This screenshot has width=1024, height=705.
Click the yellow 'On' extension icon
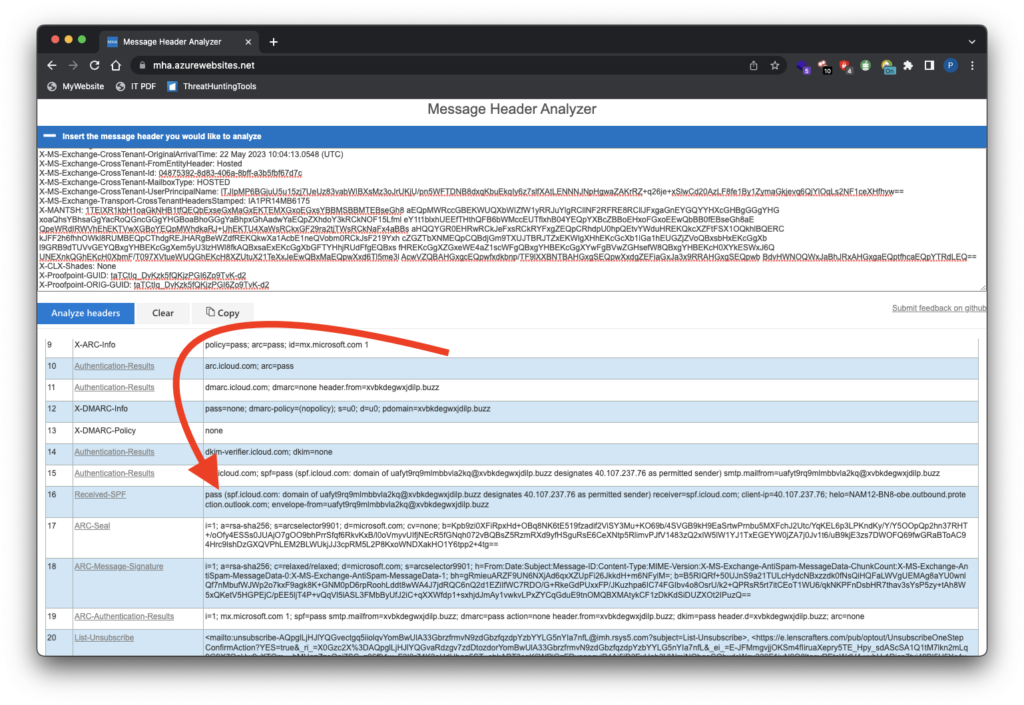tap(887, 67)
